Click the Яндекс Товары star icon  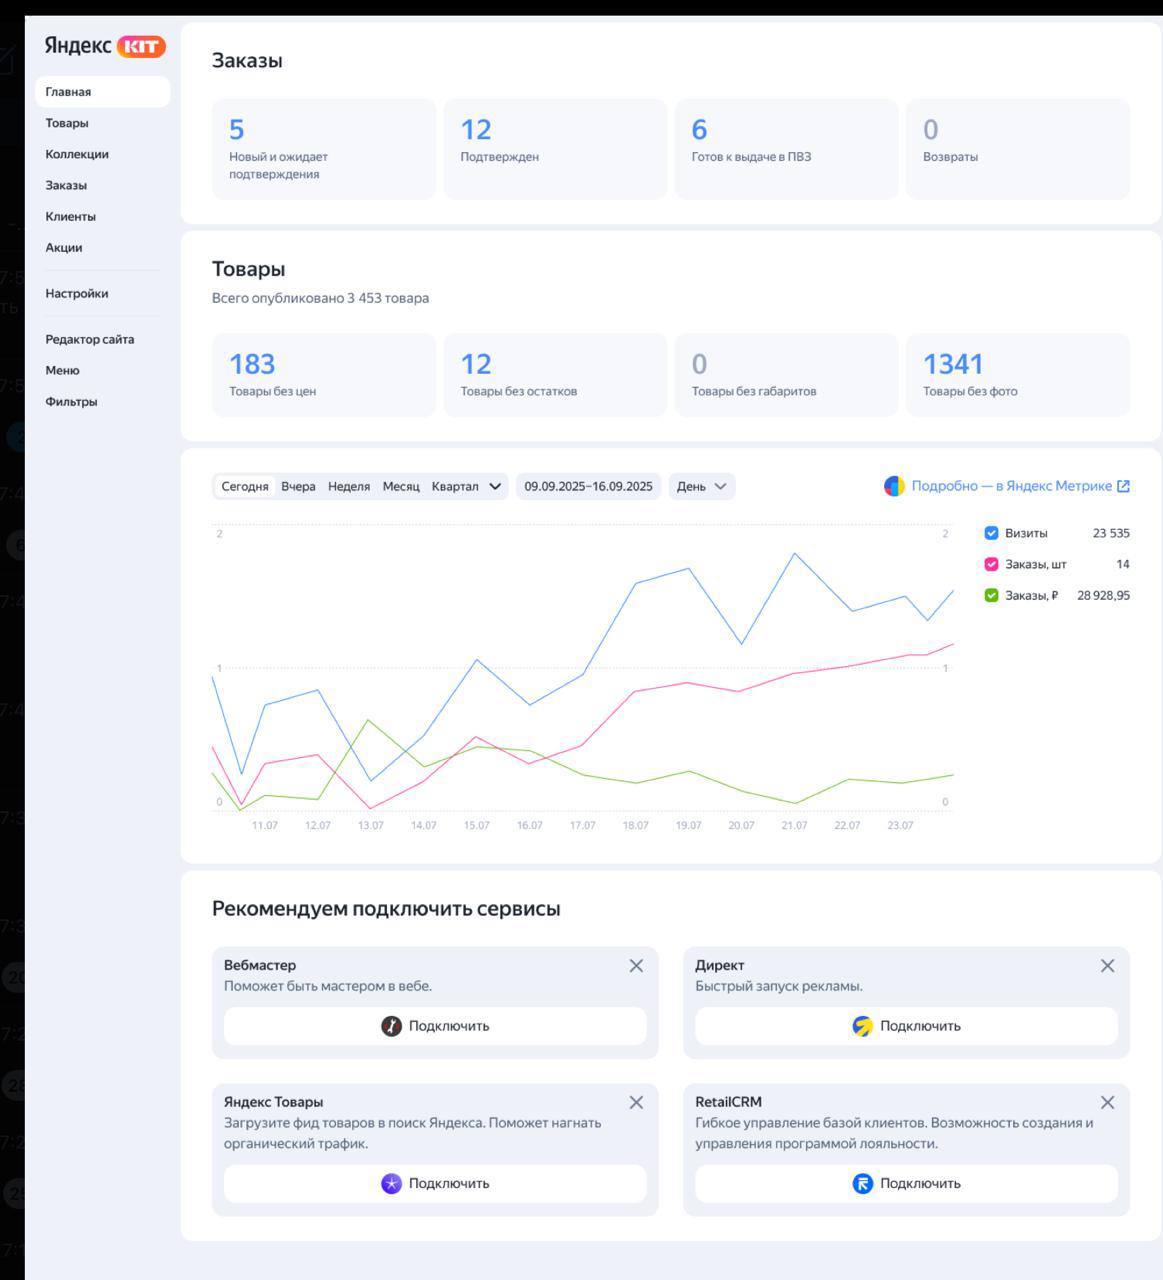[391, 1183]
